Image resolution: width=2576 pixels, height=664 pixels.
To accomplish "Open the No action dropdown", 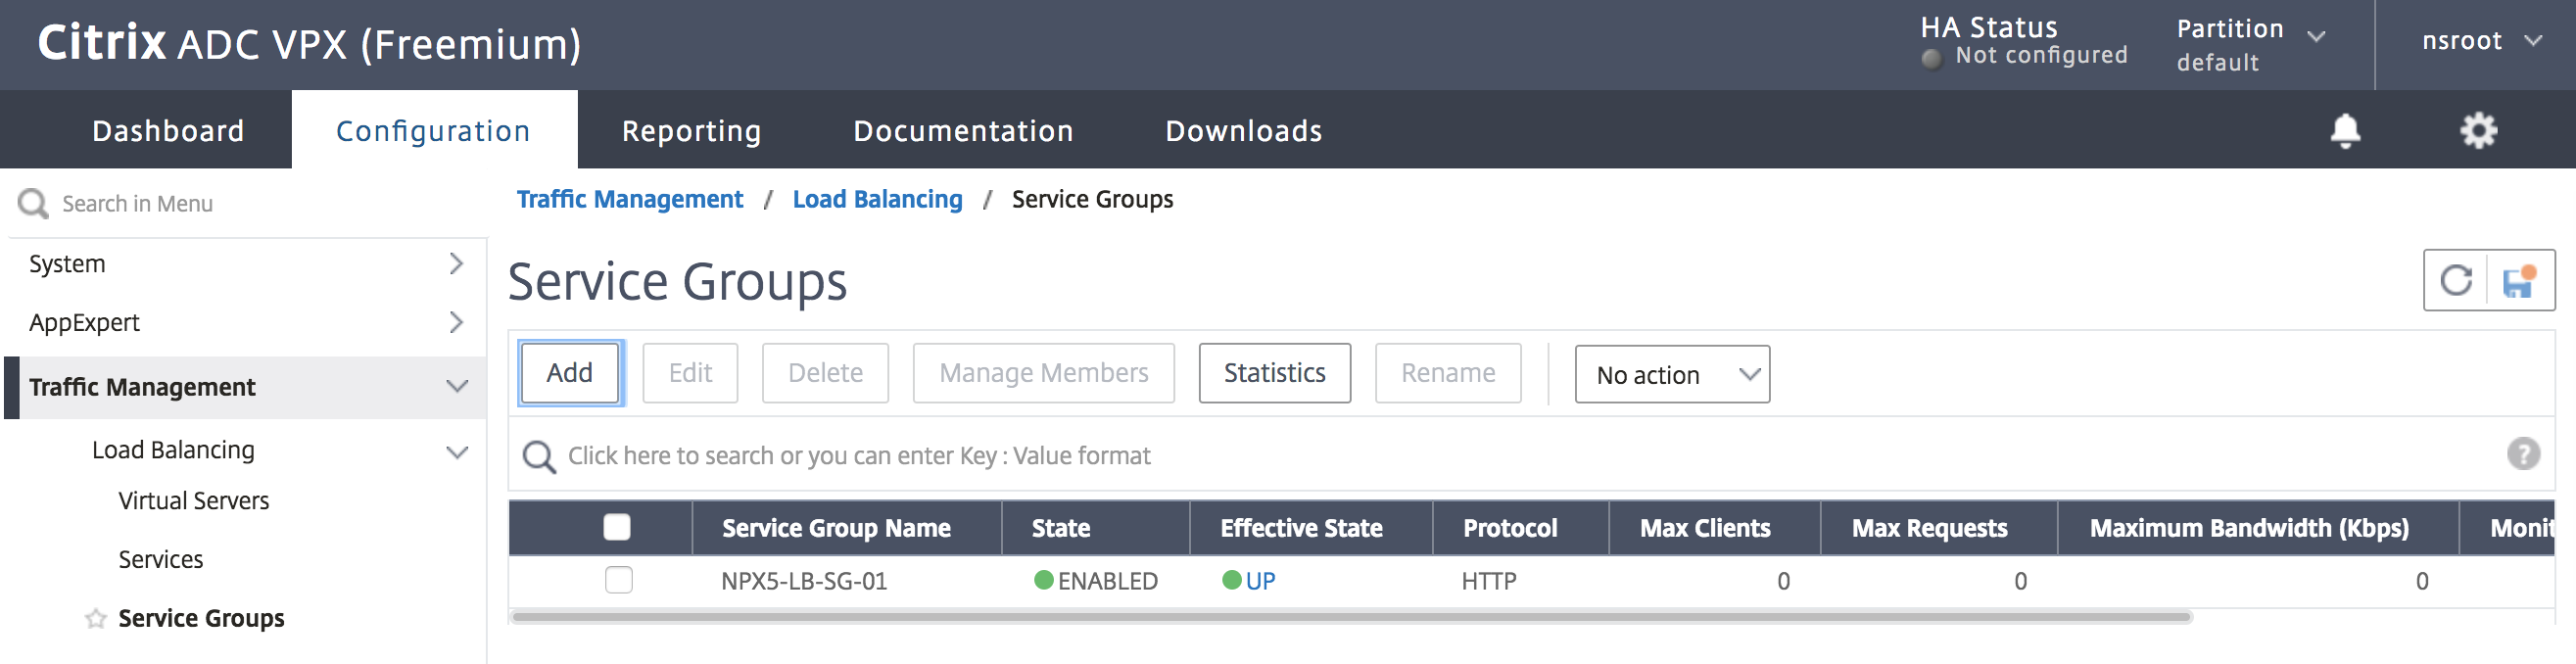I will tap(1672, 375).
